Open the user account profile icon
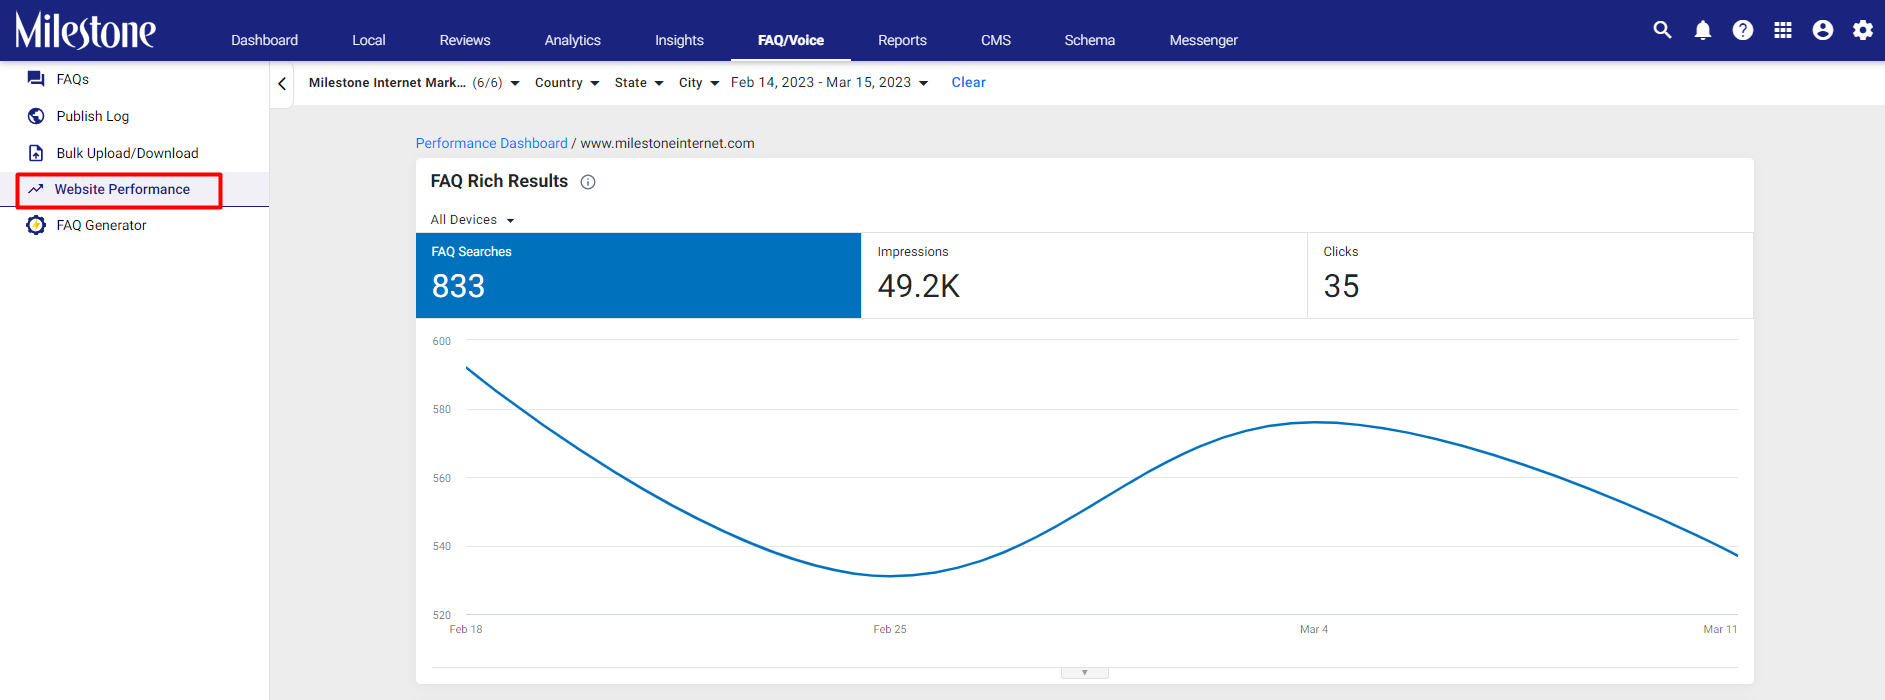This screenshot has height=700, width=1885. pyautogui.click(x=1823, y=30)
